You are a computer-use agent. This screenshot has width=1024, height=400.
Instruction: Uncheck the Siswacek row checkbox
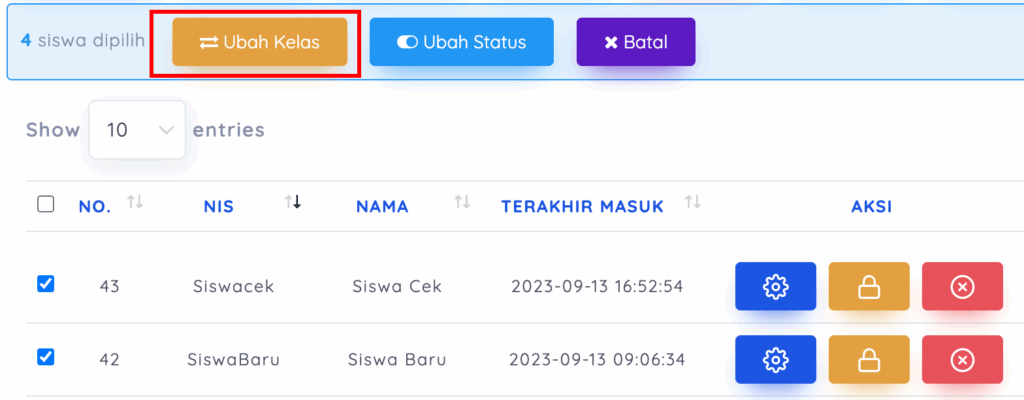[45, 284]
